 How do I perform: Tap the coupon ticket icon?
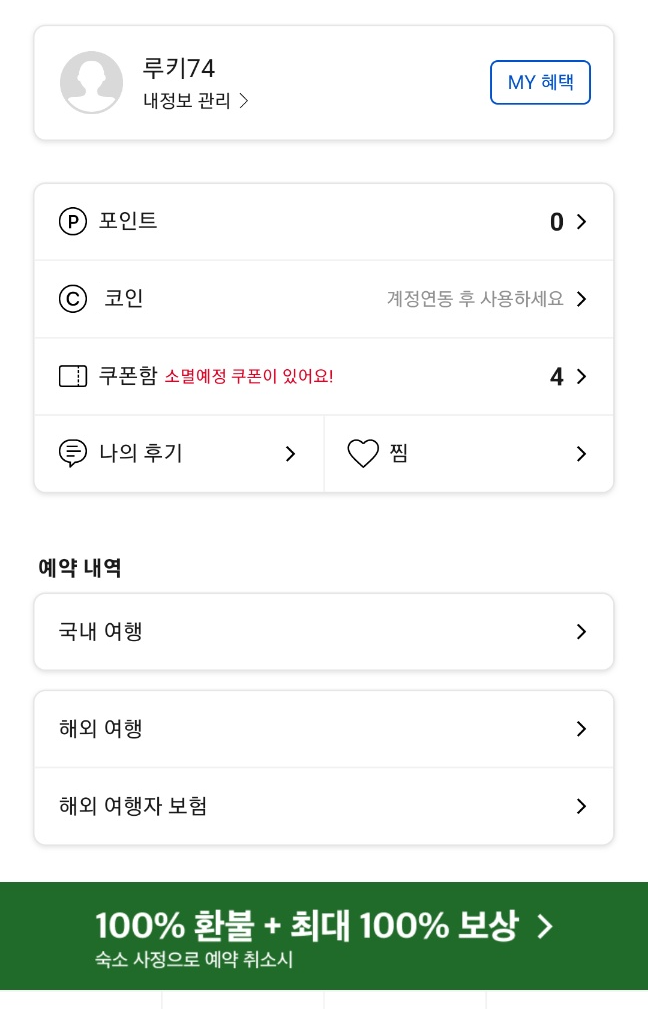click(x=73, y=377)
